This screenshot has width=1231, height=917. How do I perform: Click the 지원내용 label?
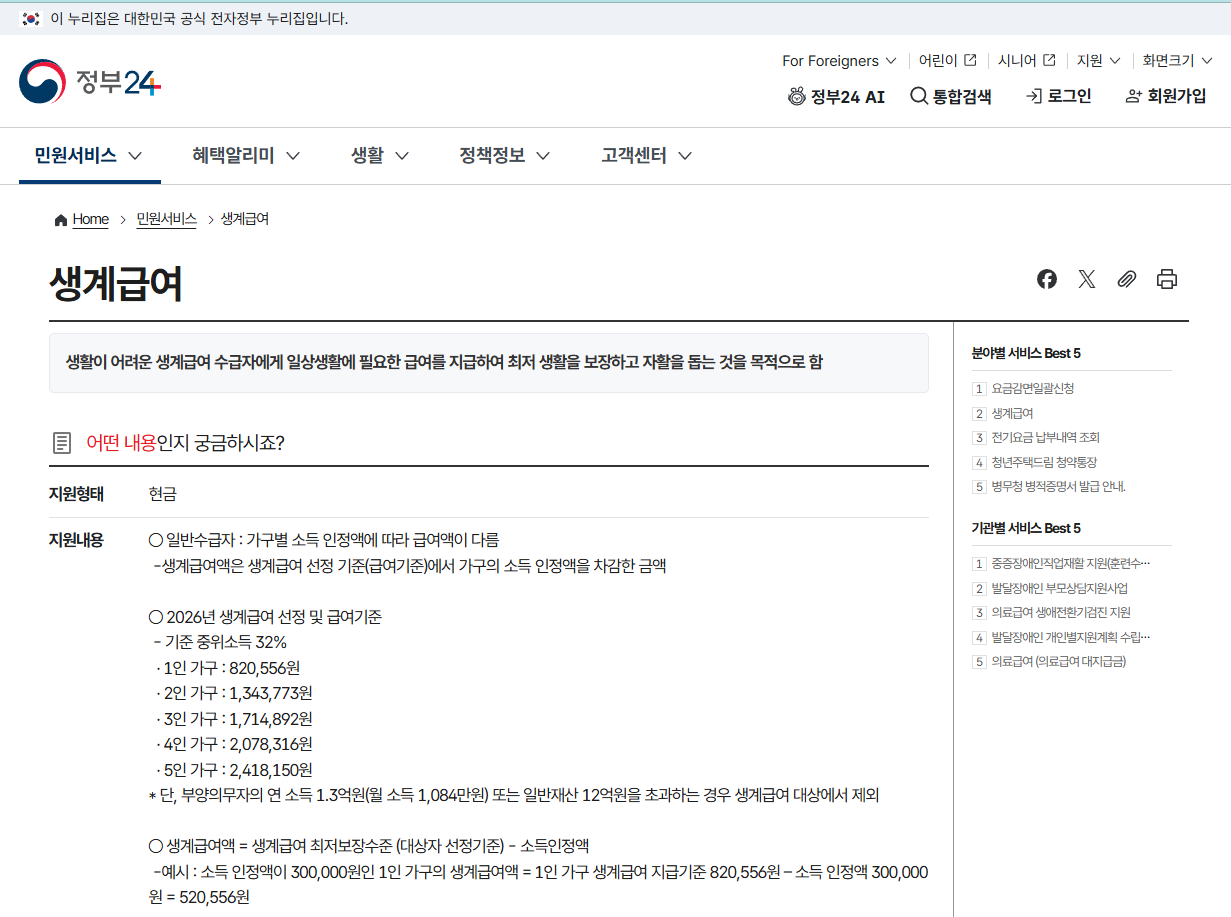[x=76, y=540]
